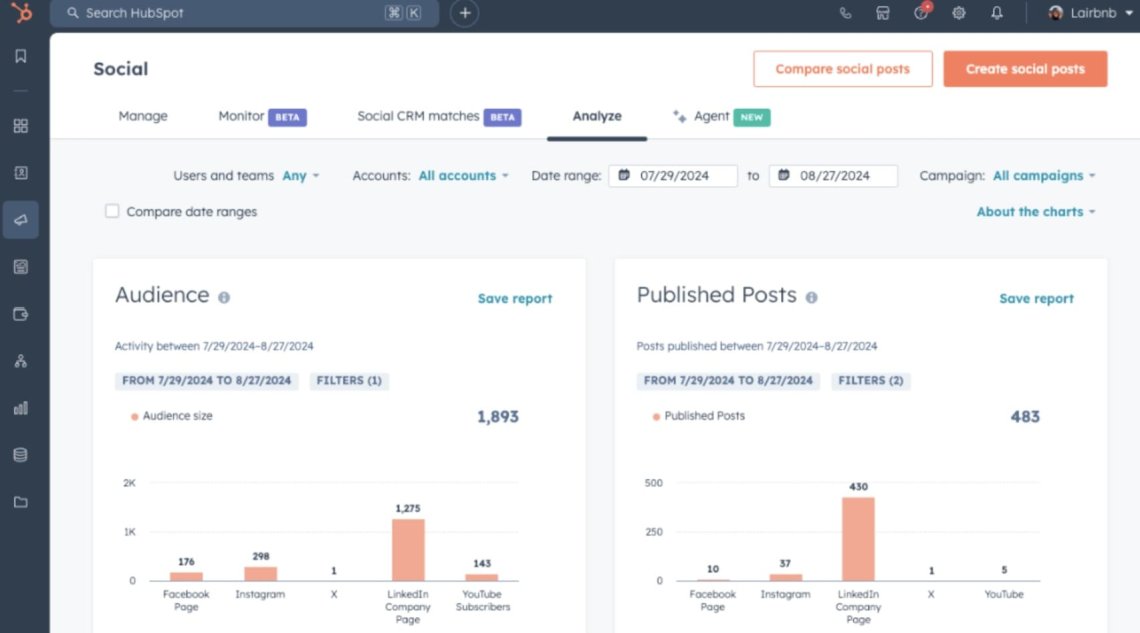Viewport: 1140px width, 633px height.
Task: Open the Content icon in sidebar
Action: (20, 267)
